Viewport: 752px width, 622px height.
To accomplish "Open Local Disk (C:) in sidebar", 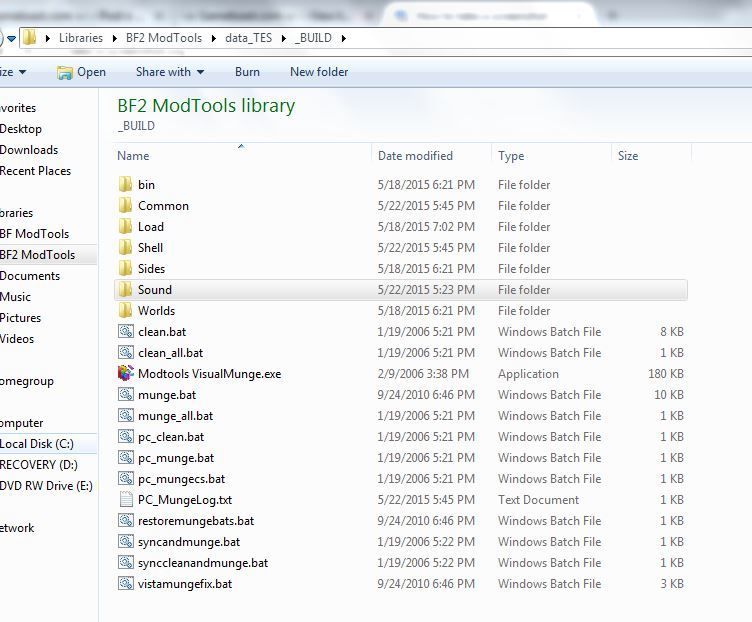I will click(37, 444).
